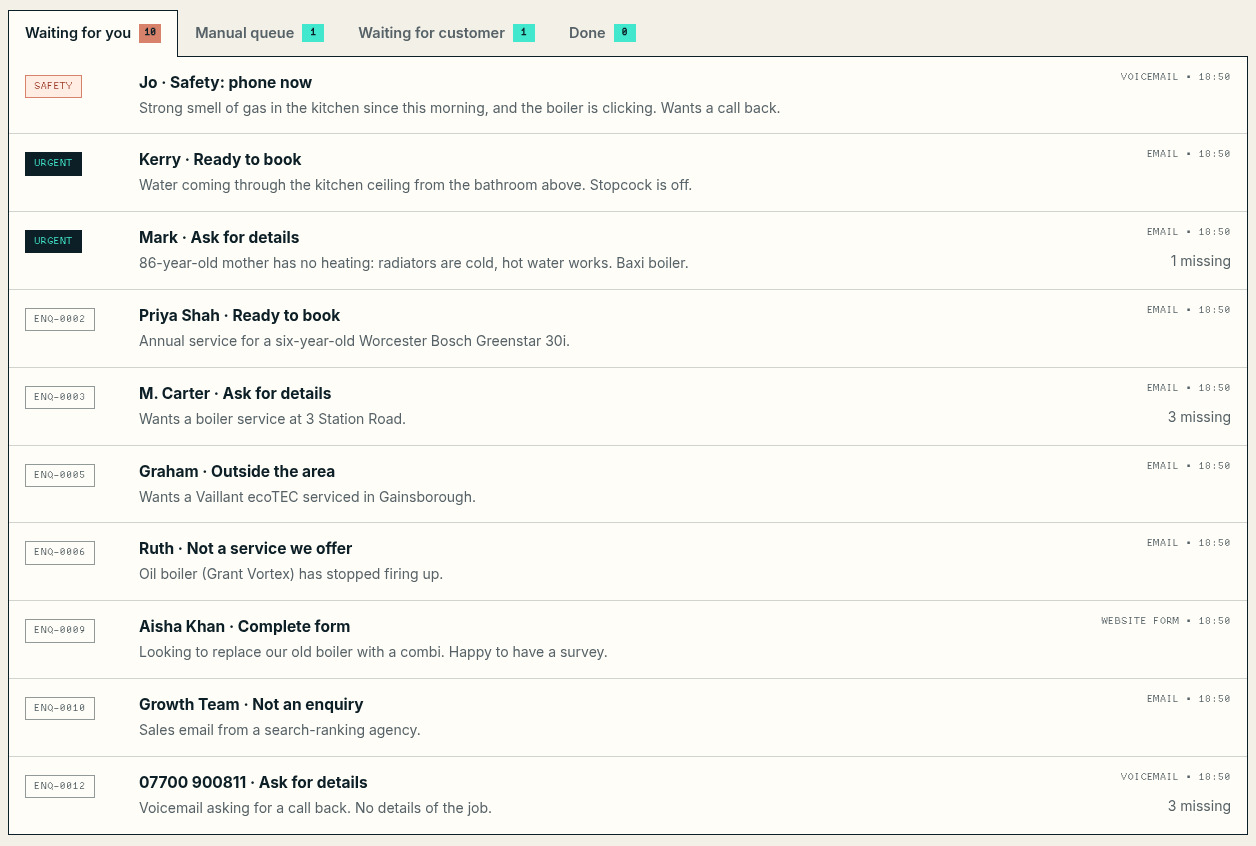This screenshot has width=1256, height=846.
Task: Click '07700 900811 · Ask for details' title
Action: [253, 782]
